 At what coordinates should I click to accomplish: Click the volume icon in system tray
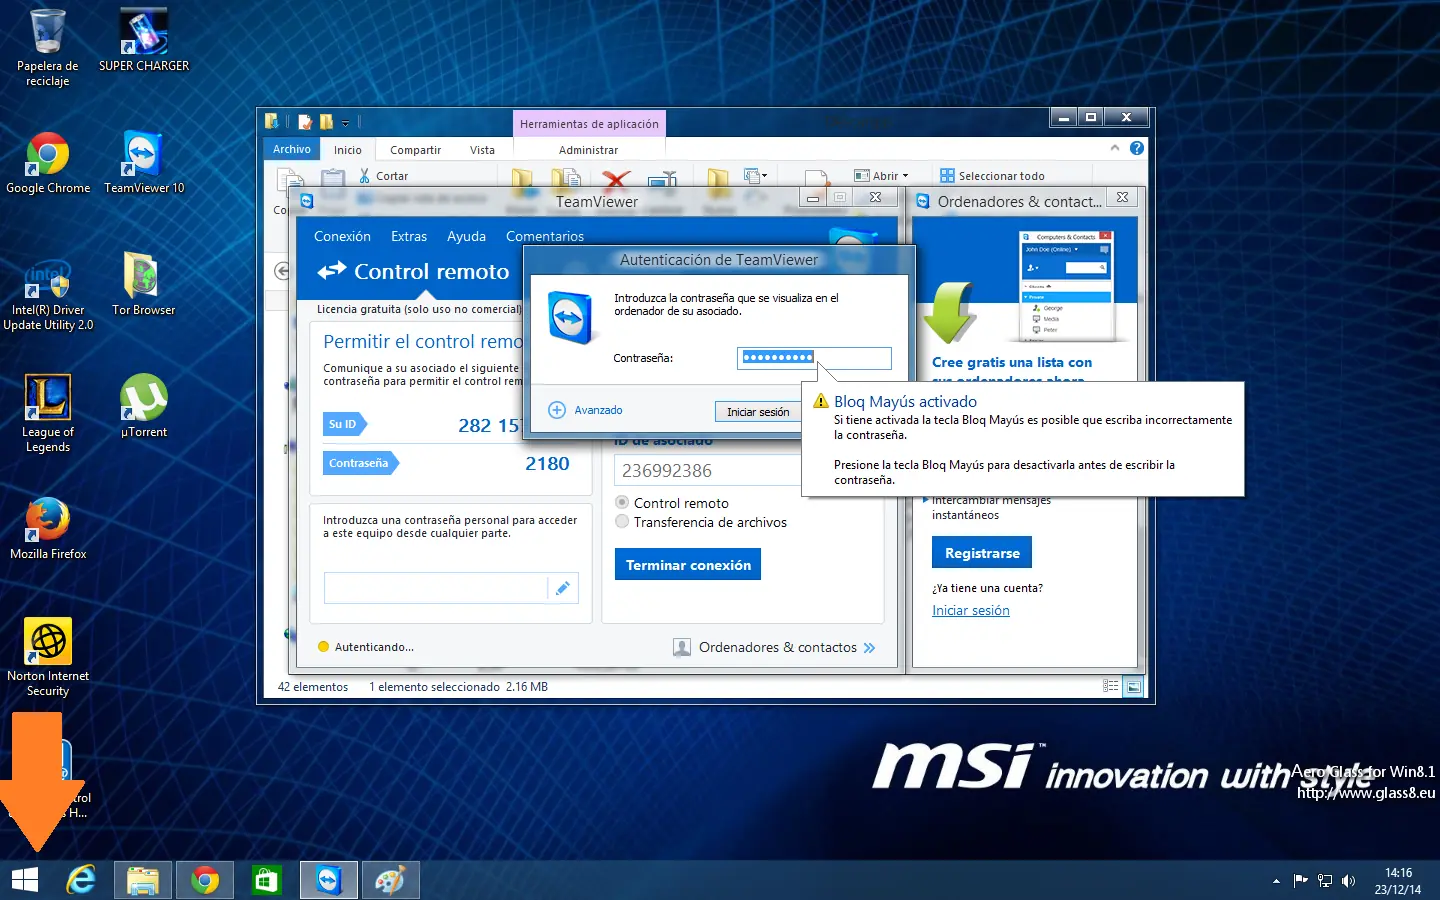[1349, 881]
